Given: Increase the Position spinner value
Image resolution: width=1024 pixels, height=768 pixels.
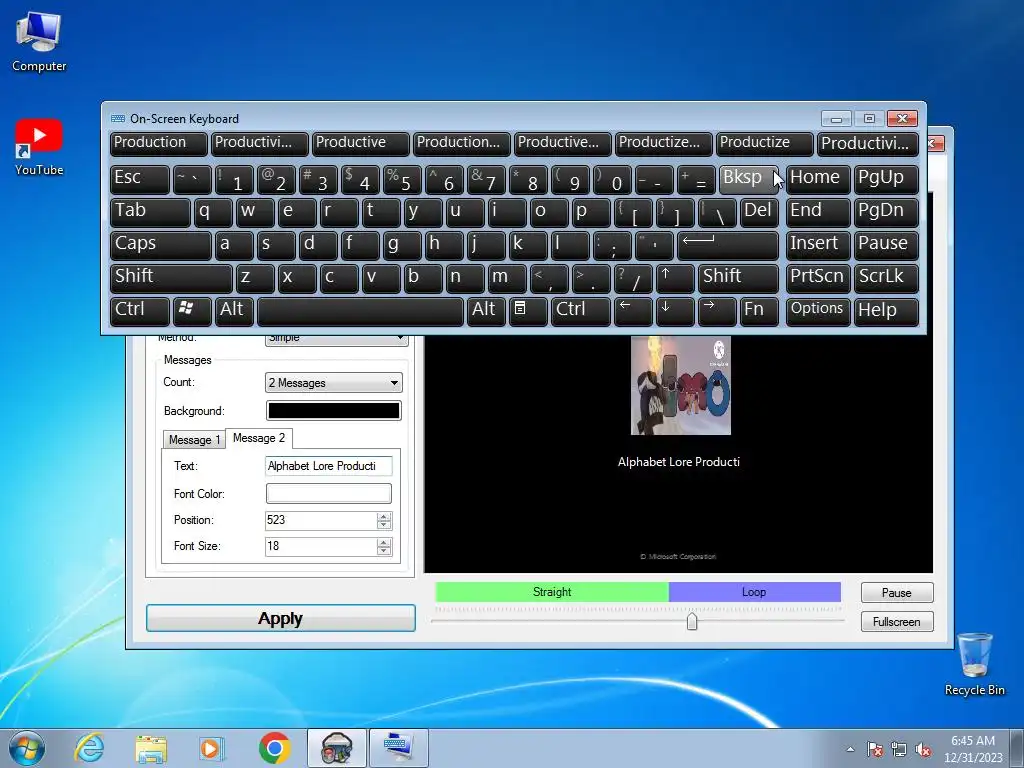Looking at the screenshot, I should tap(384, 517).
